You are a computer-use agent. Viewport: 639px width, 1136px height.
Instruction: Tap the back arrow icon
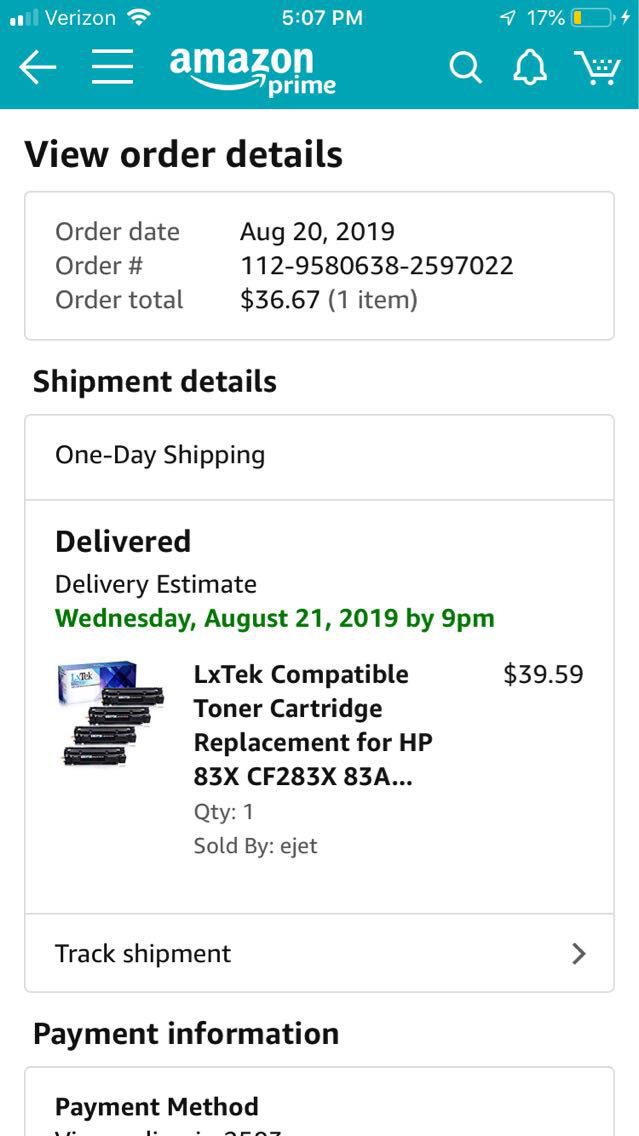tap(38, 68)
